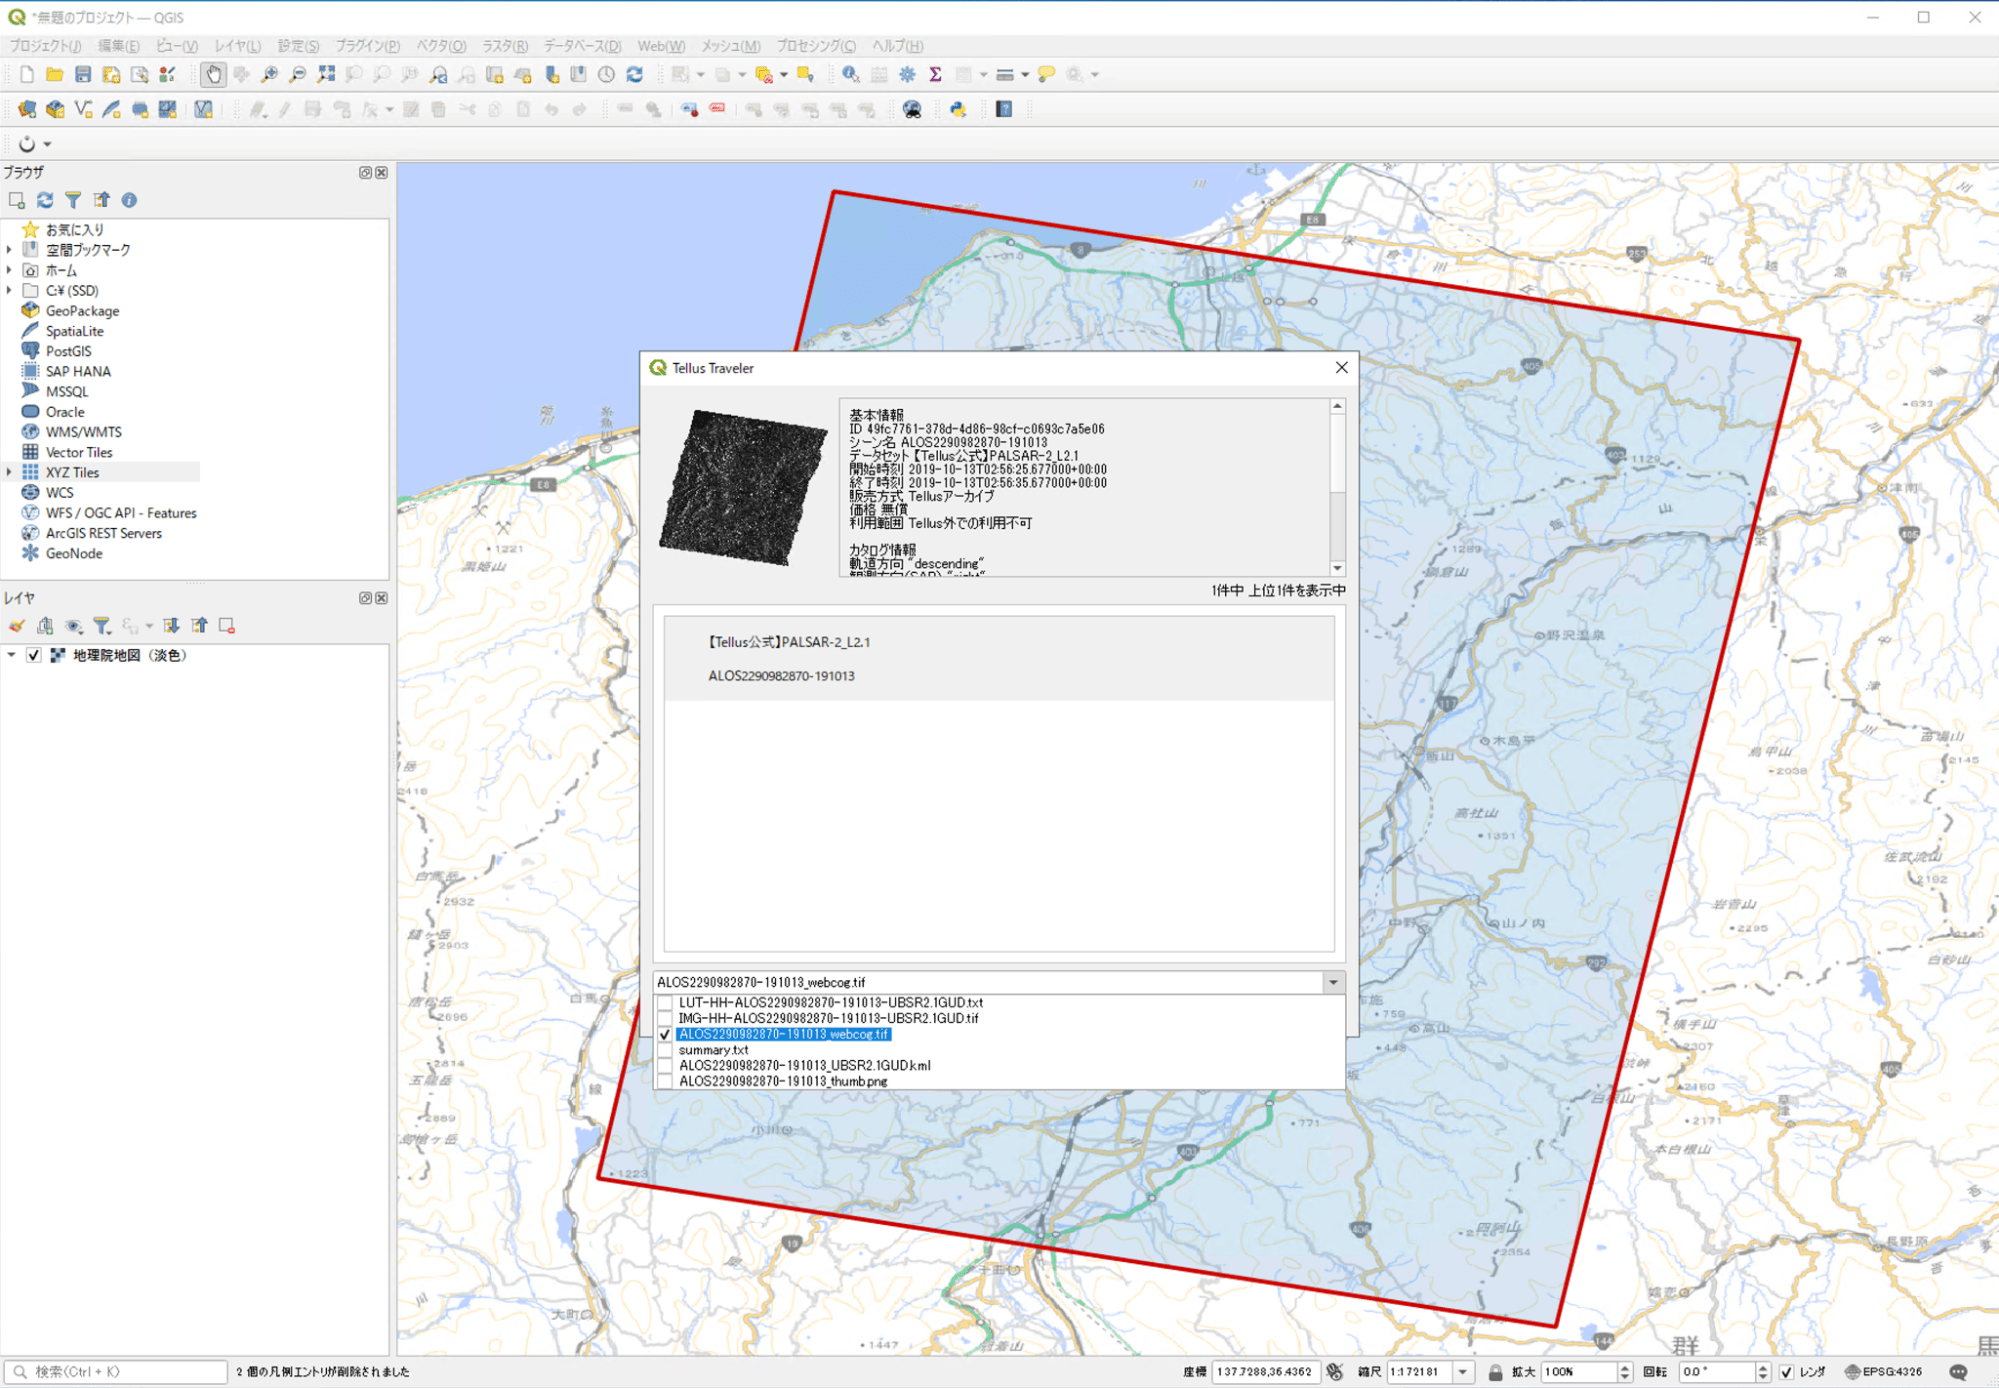The width and height of the screenshot is (1999, 1388).
Task: Open the file selection combo box arrow
Action: [x=1333, y=982]
